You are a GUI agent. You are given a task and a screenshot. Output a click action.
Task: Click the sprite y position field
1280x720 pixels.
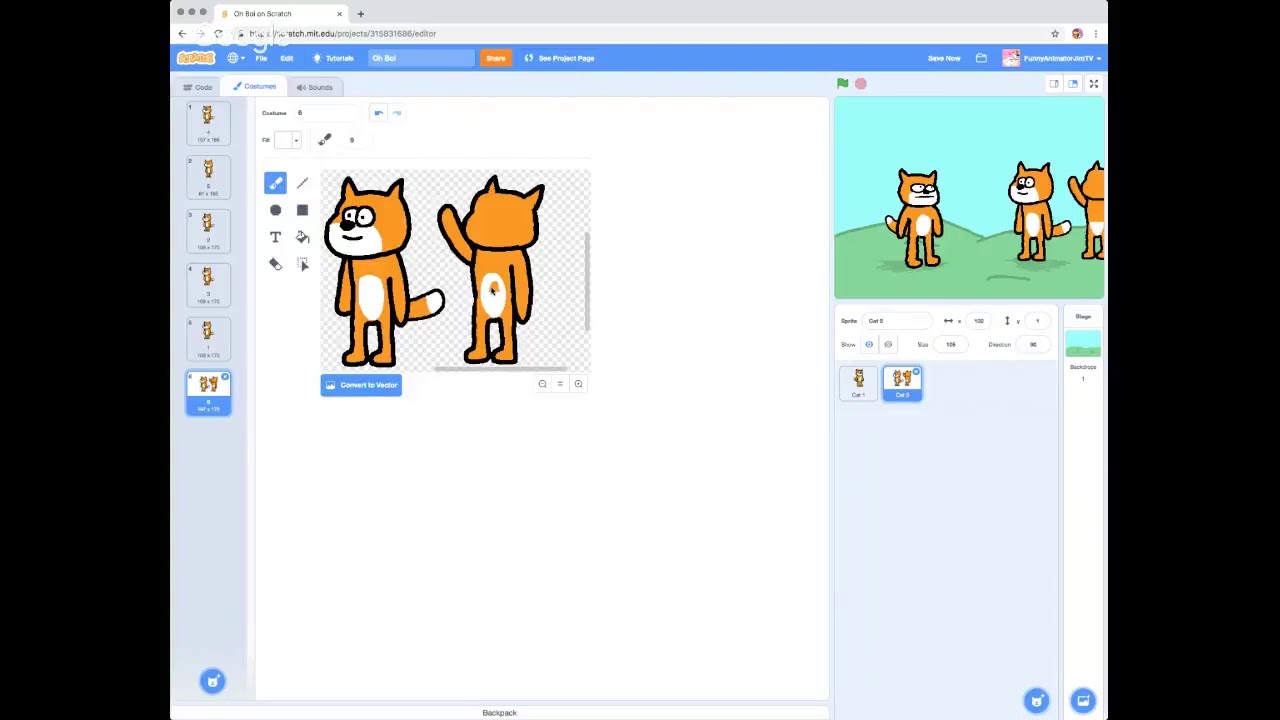[1039, 321]
